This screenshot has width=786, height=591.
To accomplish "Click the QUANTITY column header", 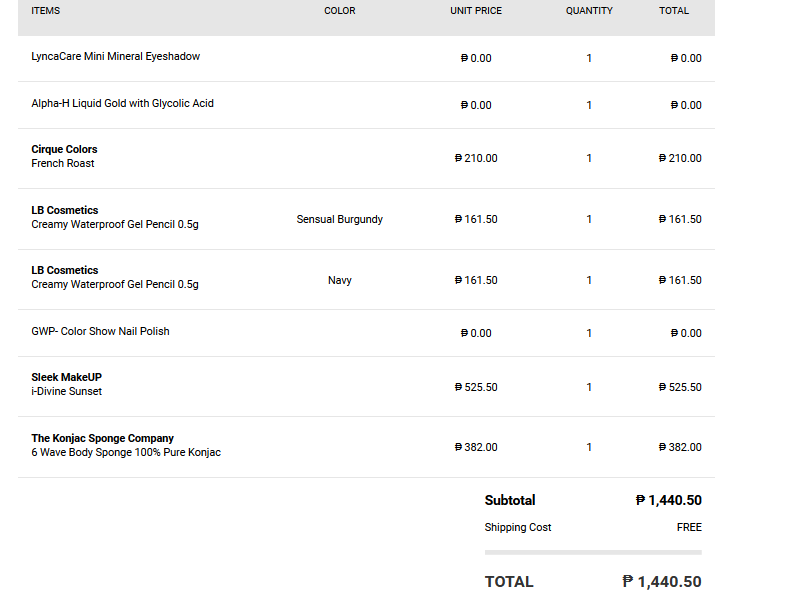I will pyautogui.click(x=589, y=11).
